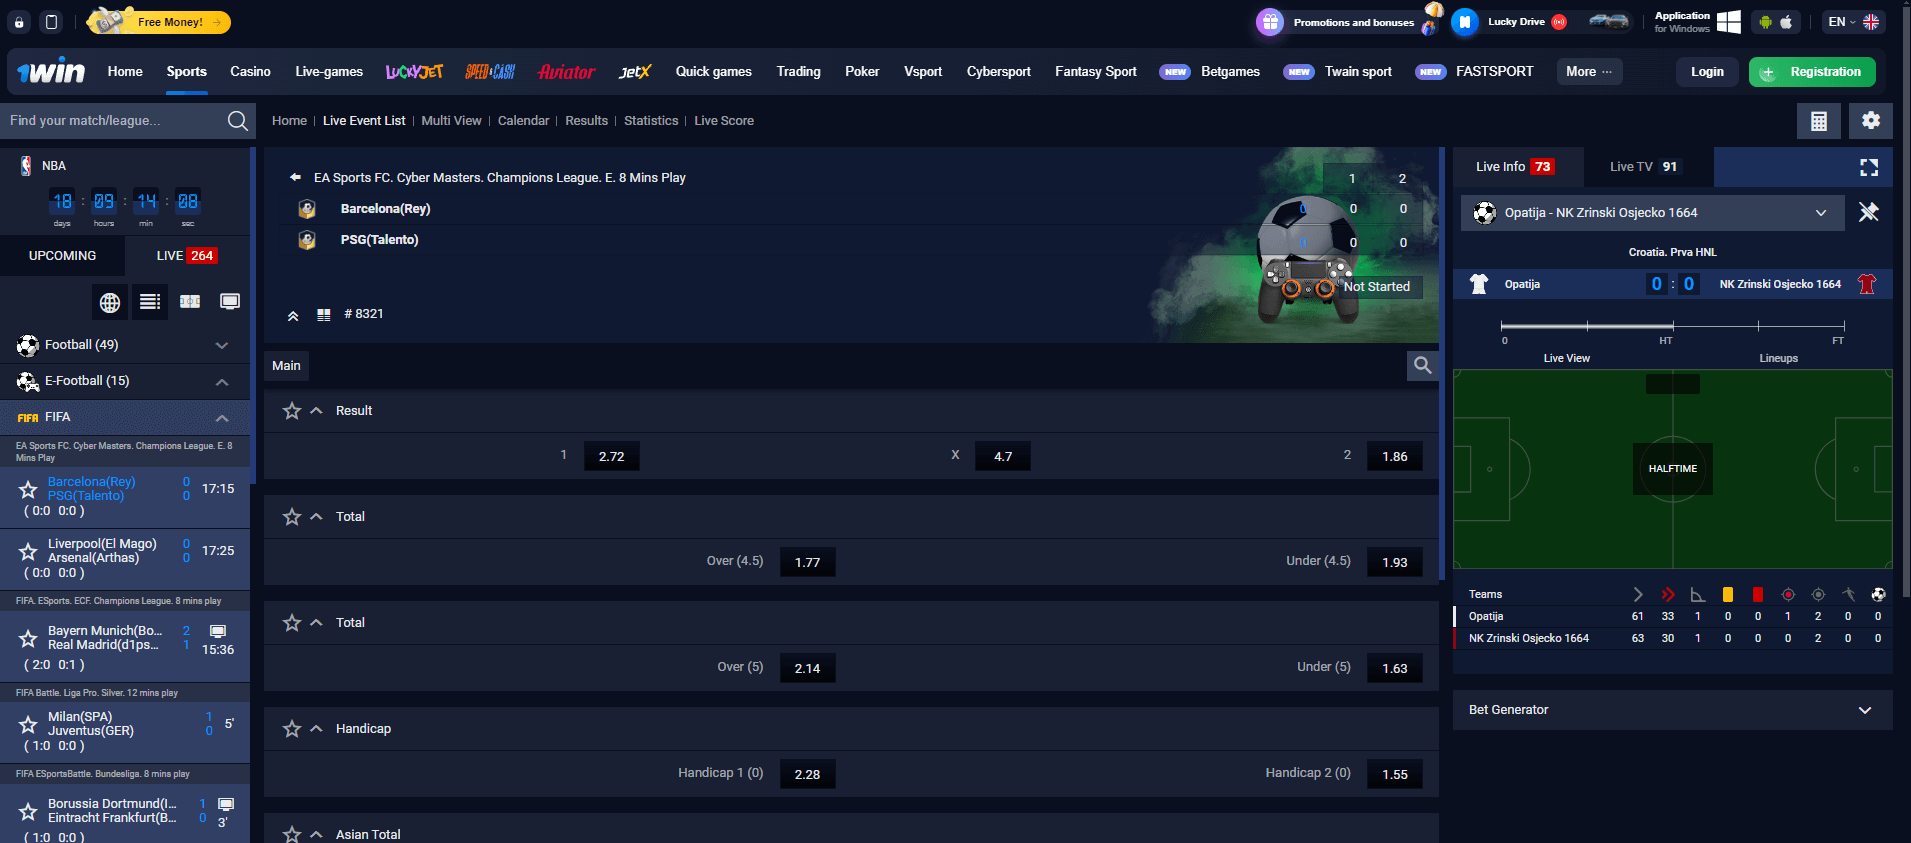Star the Handicap market
Screen dimensions: 1911x843
tap(292, 729)
